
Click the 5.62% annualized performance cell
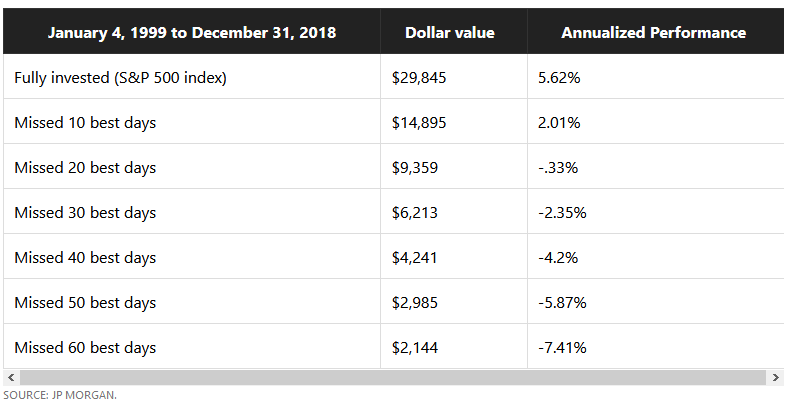coord(558,78)
